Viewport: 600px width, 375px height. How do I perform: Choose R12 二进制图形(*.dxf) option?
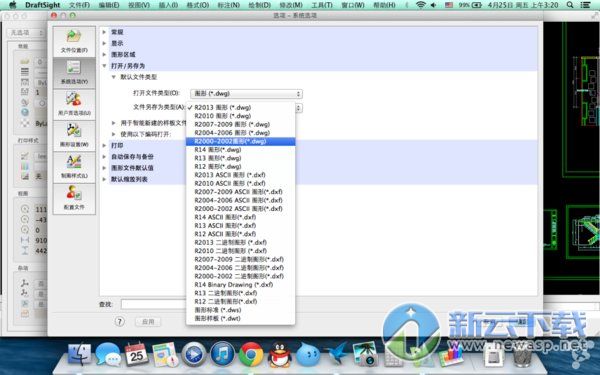tap(240, 302)
